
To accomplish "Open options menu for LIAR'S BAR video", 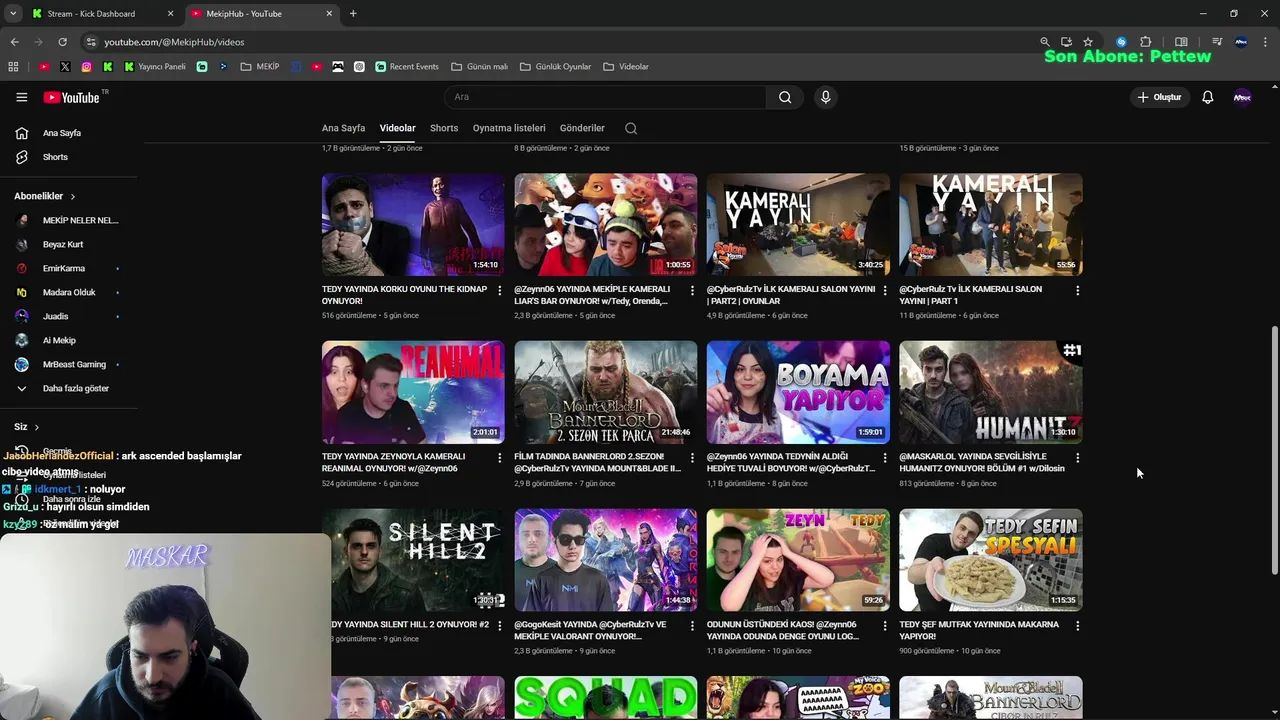I will 692,290.
